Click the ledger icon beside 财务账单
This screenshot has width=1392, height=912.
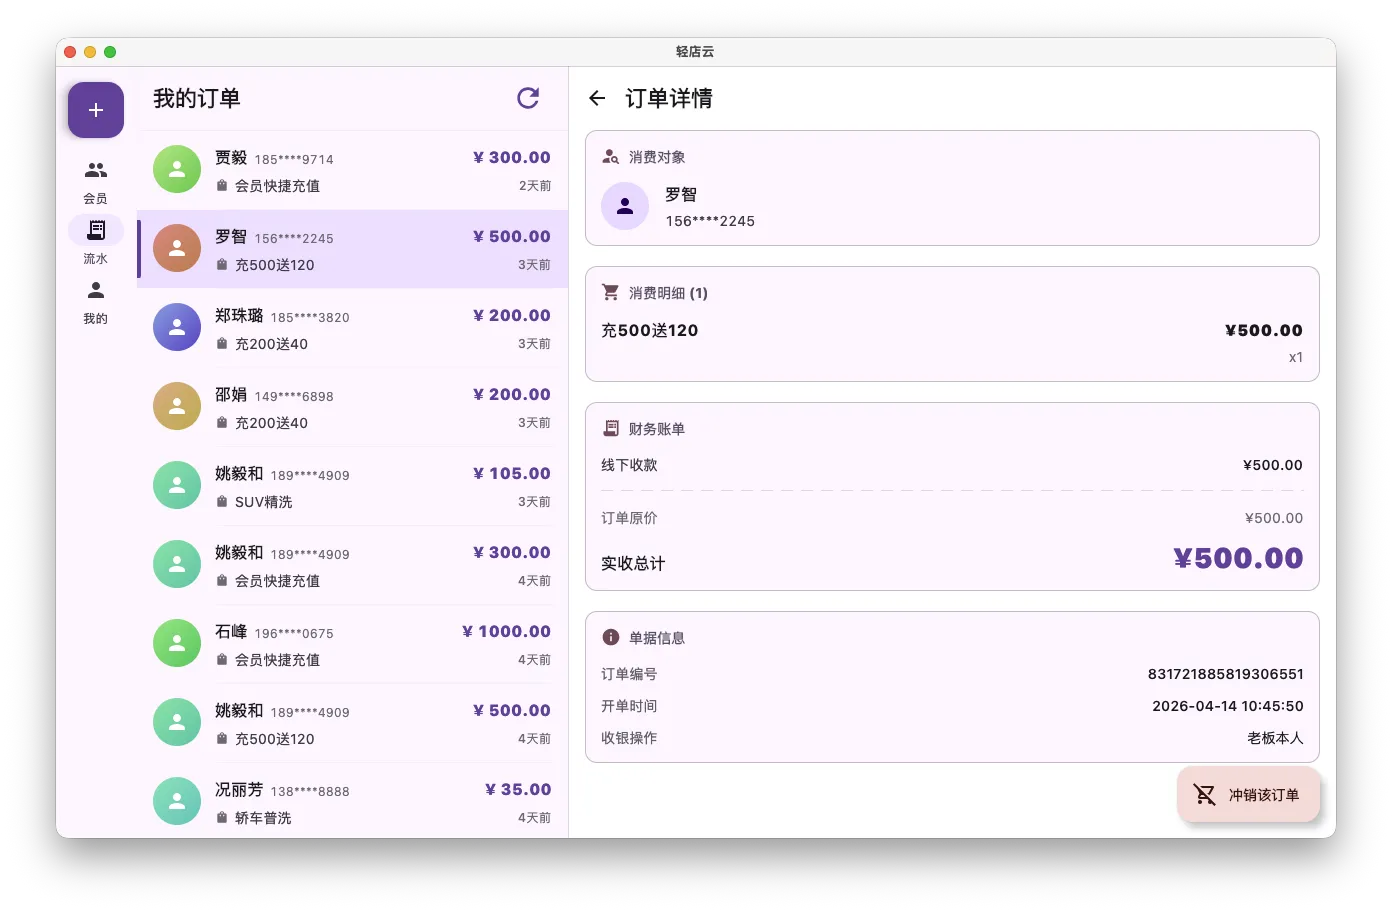tap(610, 428)
